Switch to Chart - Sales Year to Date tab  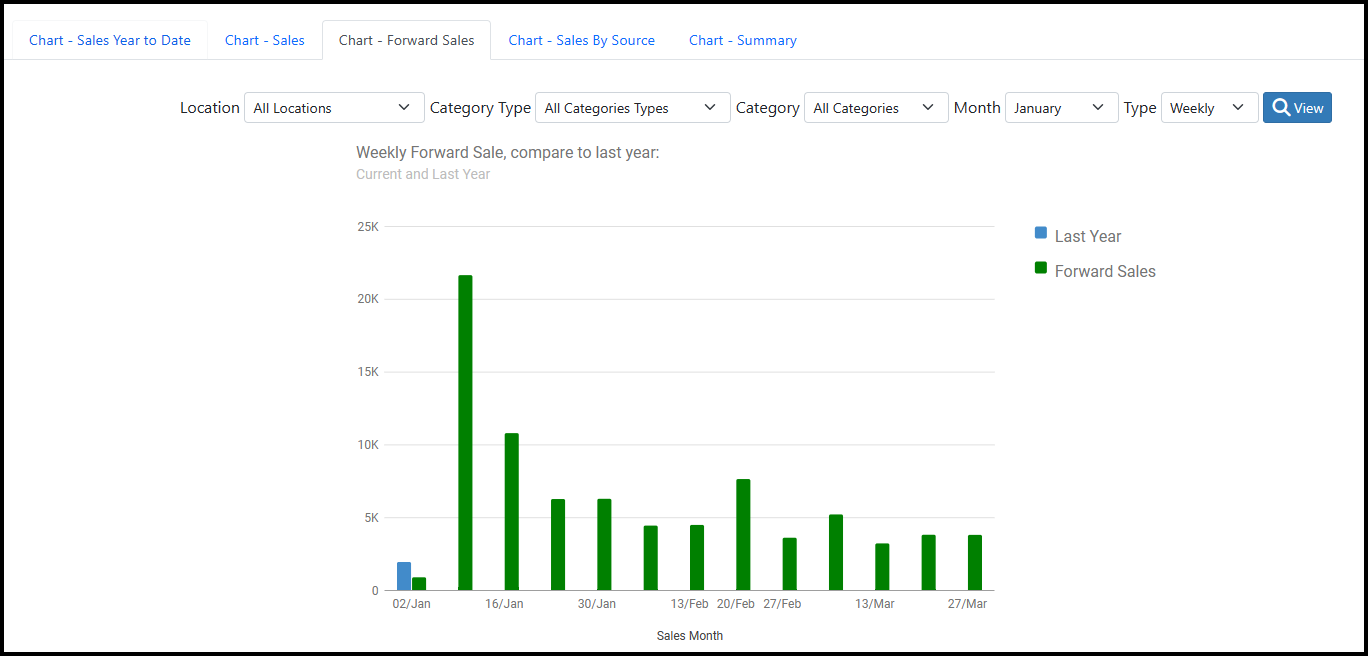110,40
